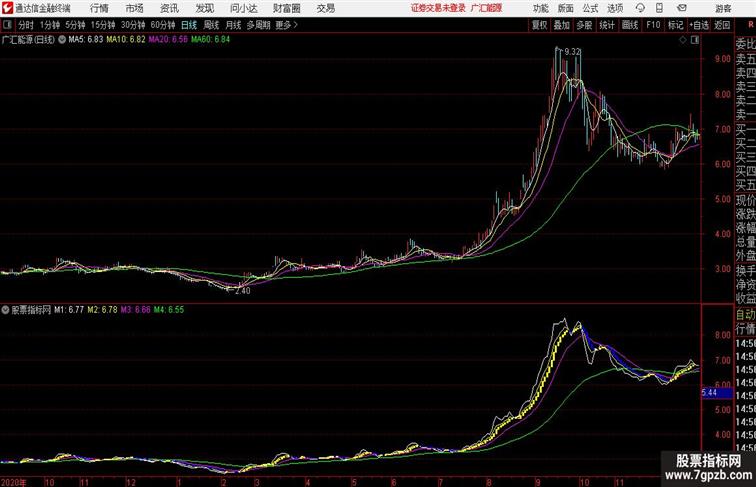
Task: Click the MA20: 6.56 indicator value
Action: (168, 40)
